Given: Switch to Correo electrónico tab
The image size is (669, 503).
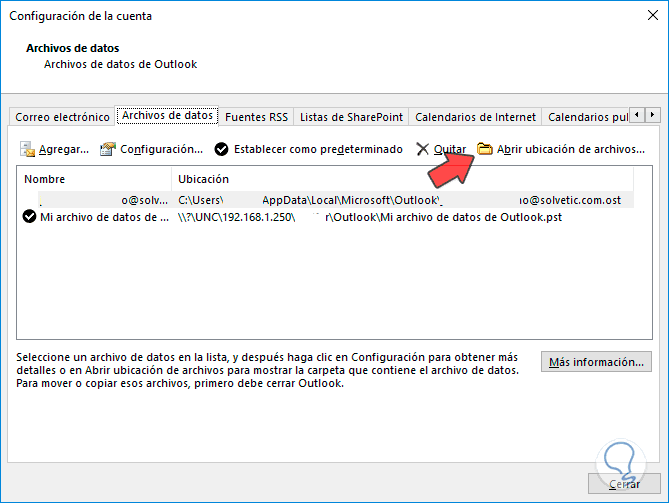Looking at the screenshot, I should [62, 117].
